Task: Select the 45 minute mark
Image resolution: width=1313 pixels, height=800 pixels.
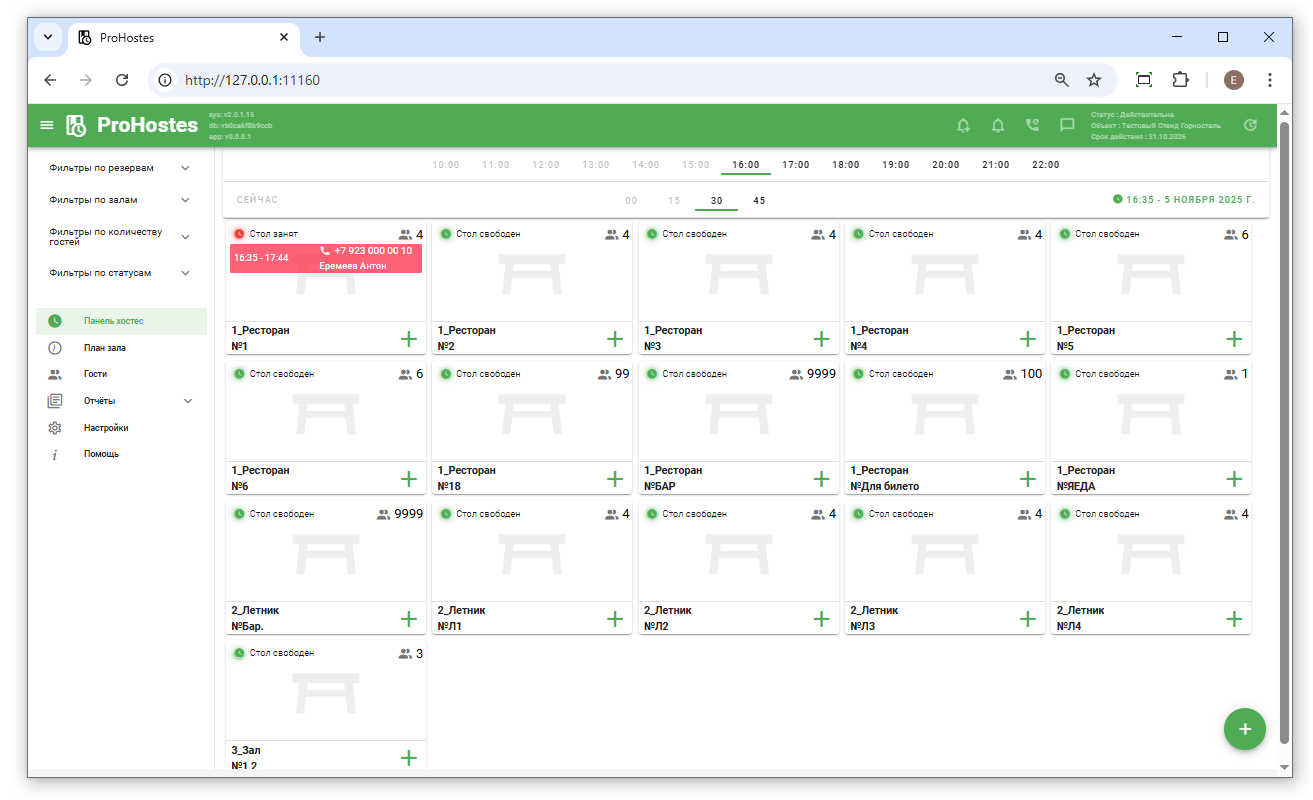Action: click(759, 201)
